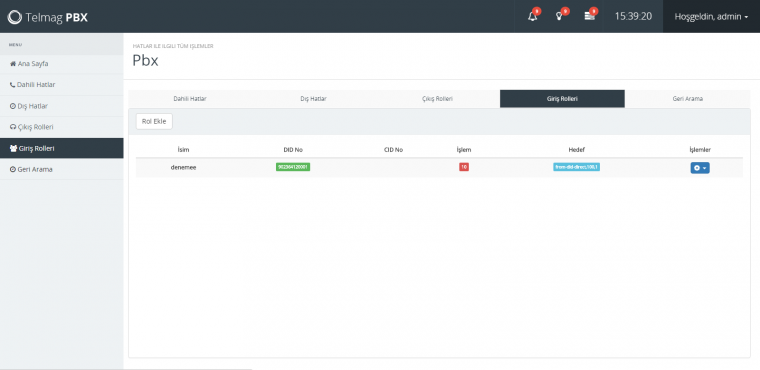
Task: Switch to the Dahili Hatlar tab
Action: 190,98
